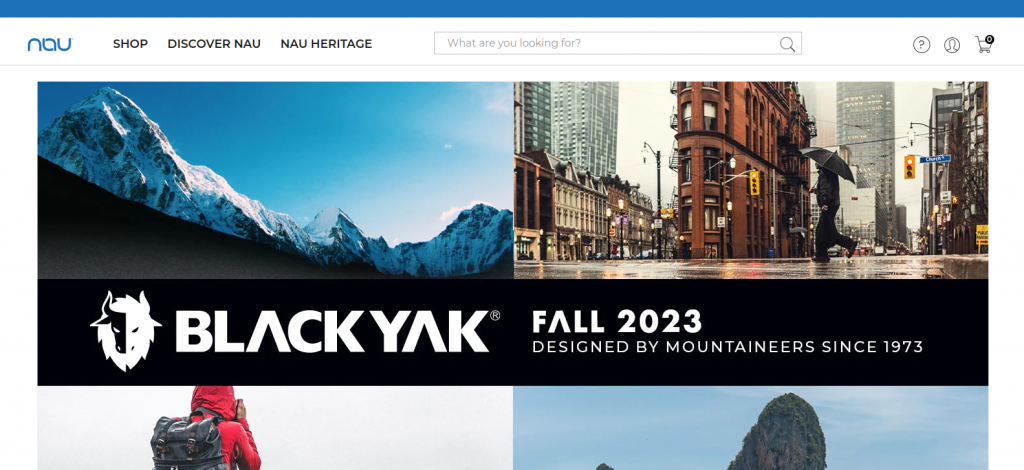The width and height of the screenshot is (1024, 470).
Task: Click the BLACKYAK yak head logo
Action: [125, 331]
